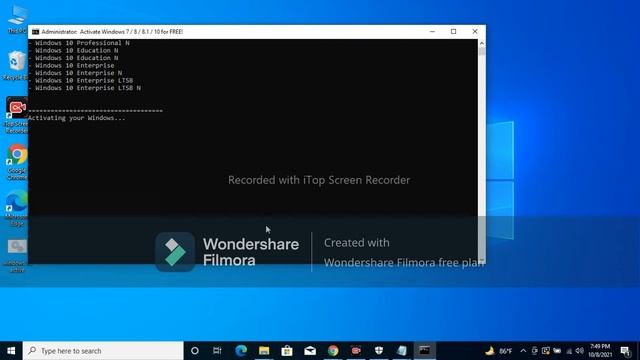Open the microphone tray icon
Screen dimensions: 640x360
coord(534,351)
